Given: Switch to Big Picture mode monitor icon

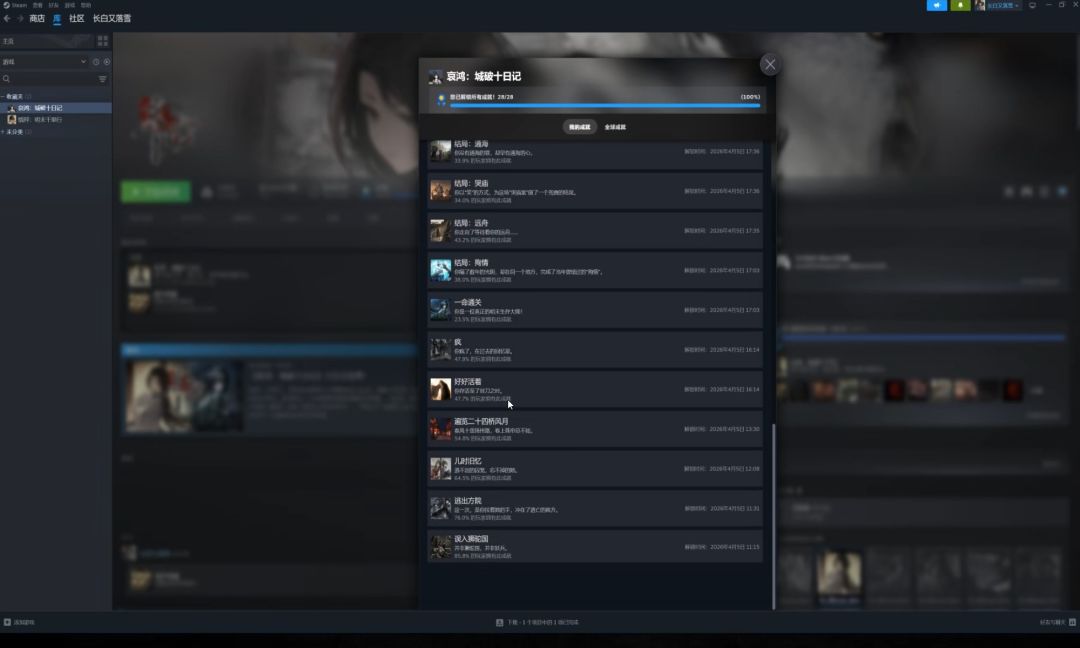Looking at the screenshot, I should (x=1032, y=5).
